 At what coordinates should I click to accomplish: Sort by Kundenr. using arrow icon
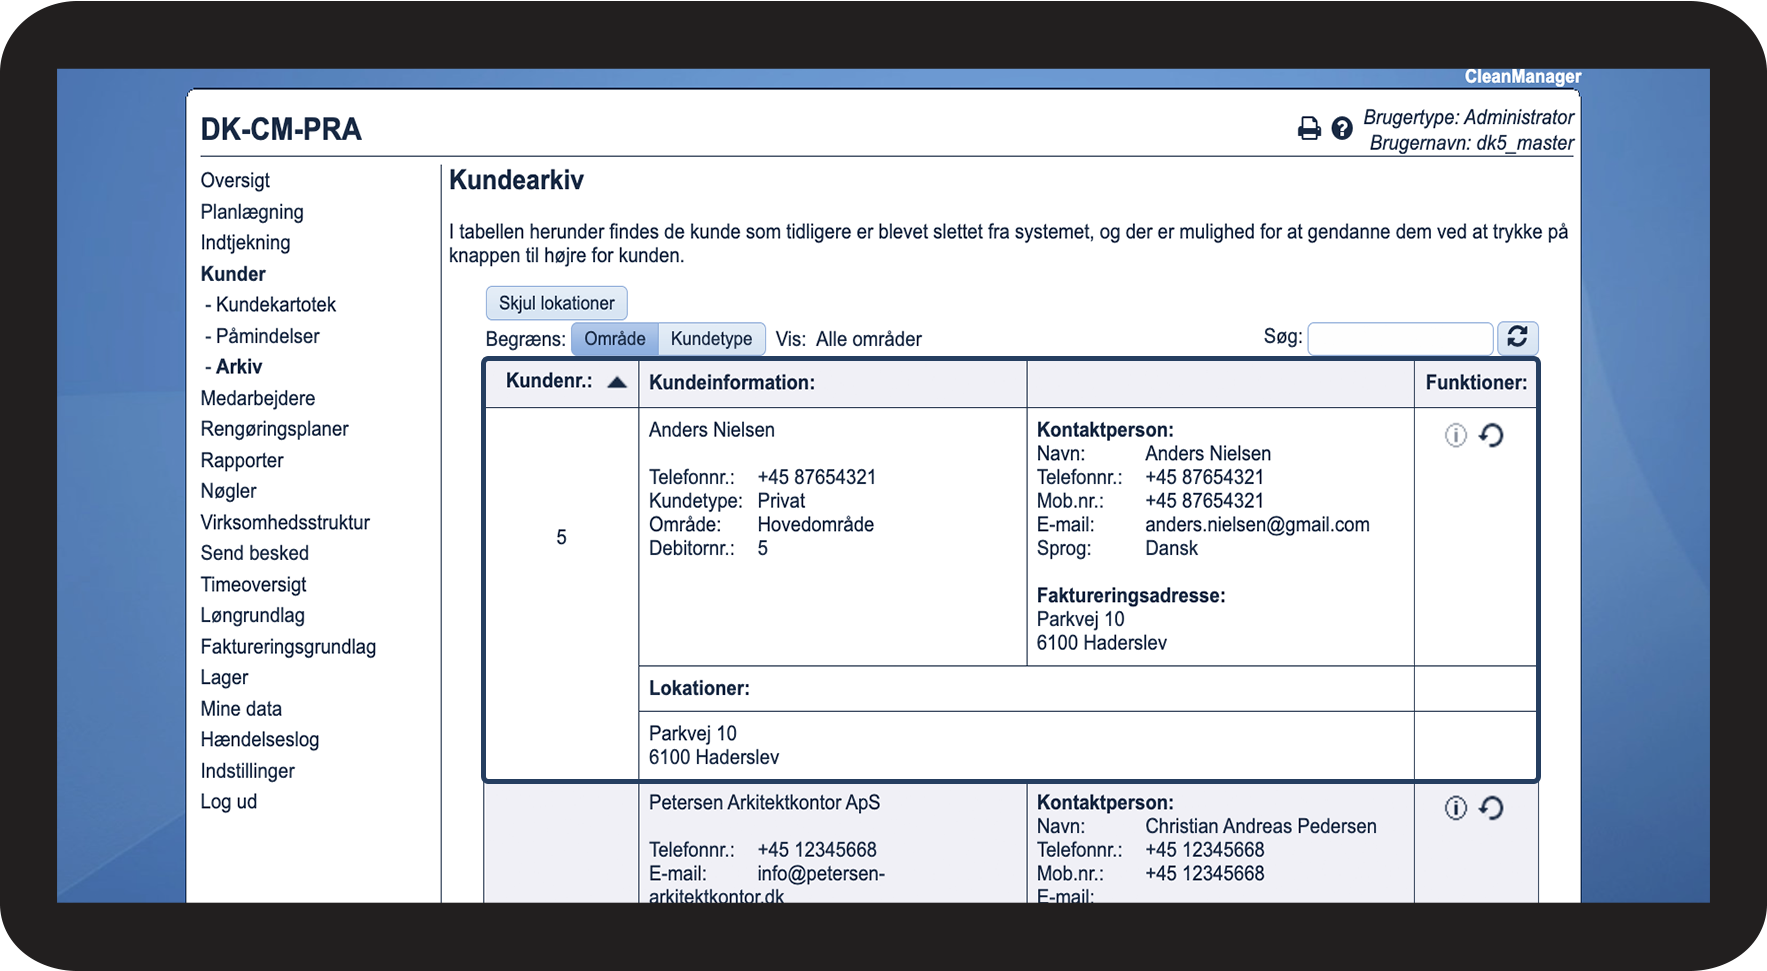[617, 382]
